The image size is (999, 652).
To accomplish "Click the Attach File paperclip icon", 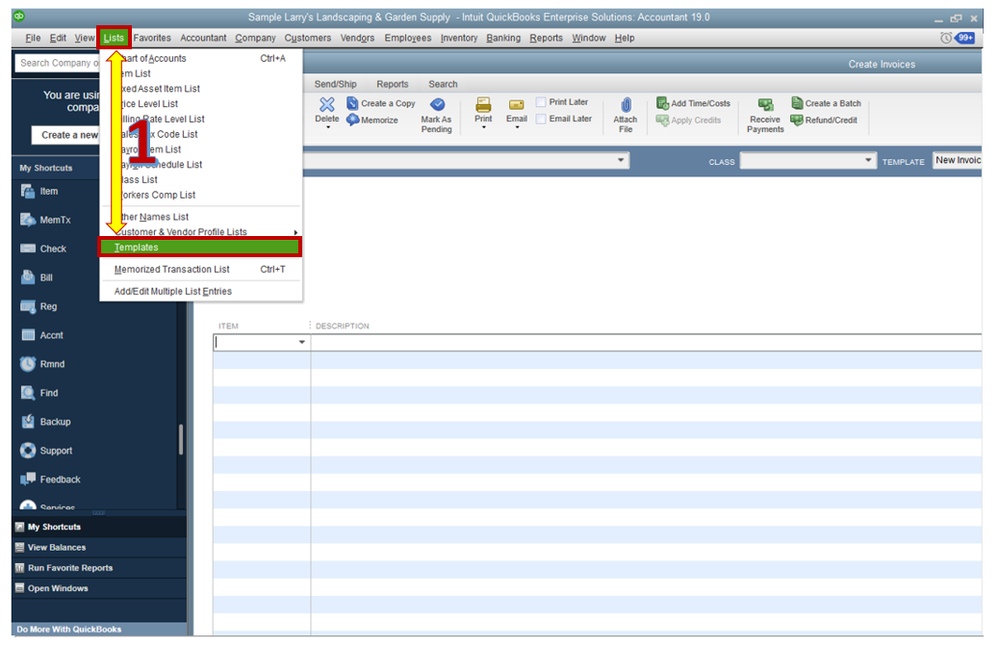I will [x=626, y=105].
